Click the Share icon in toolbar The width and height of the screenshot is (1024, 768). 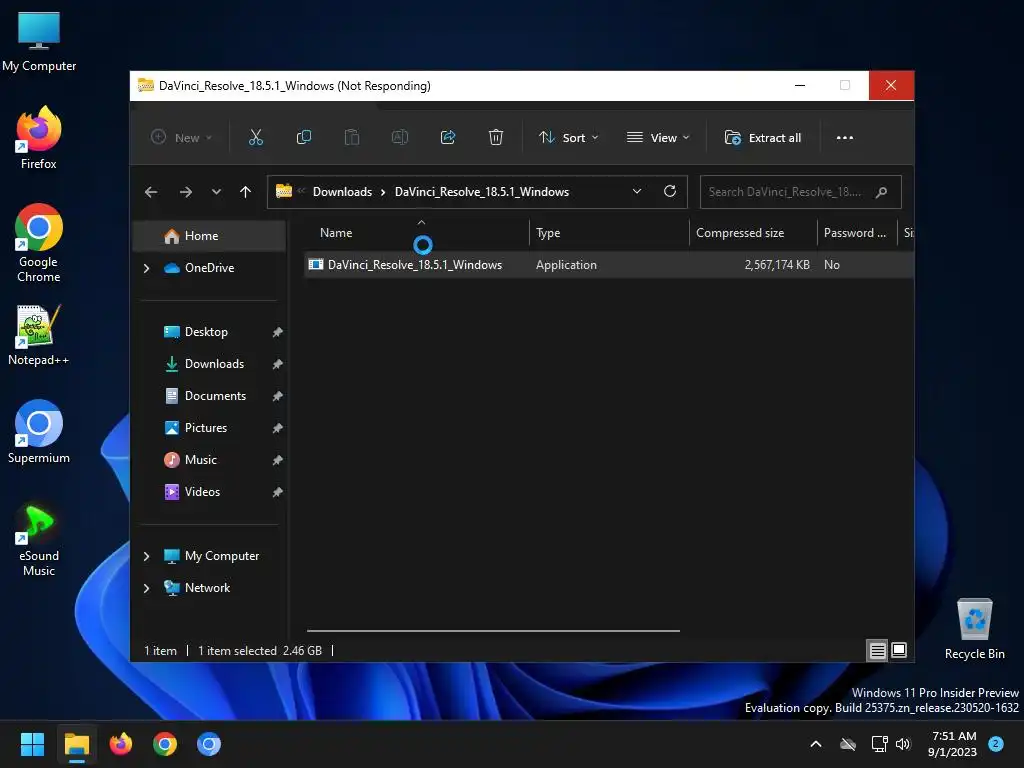point(448,138)
